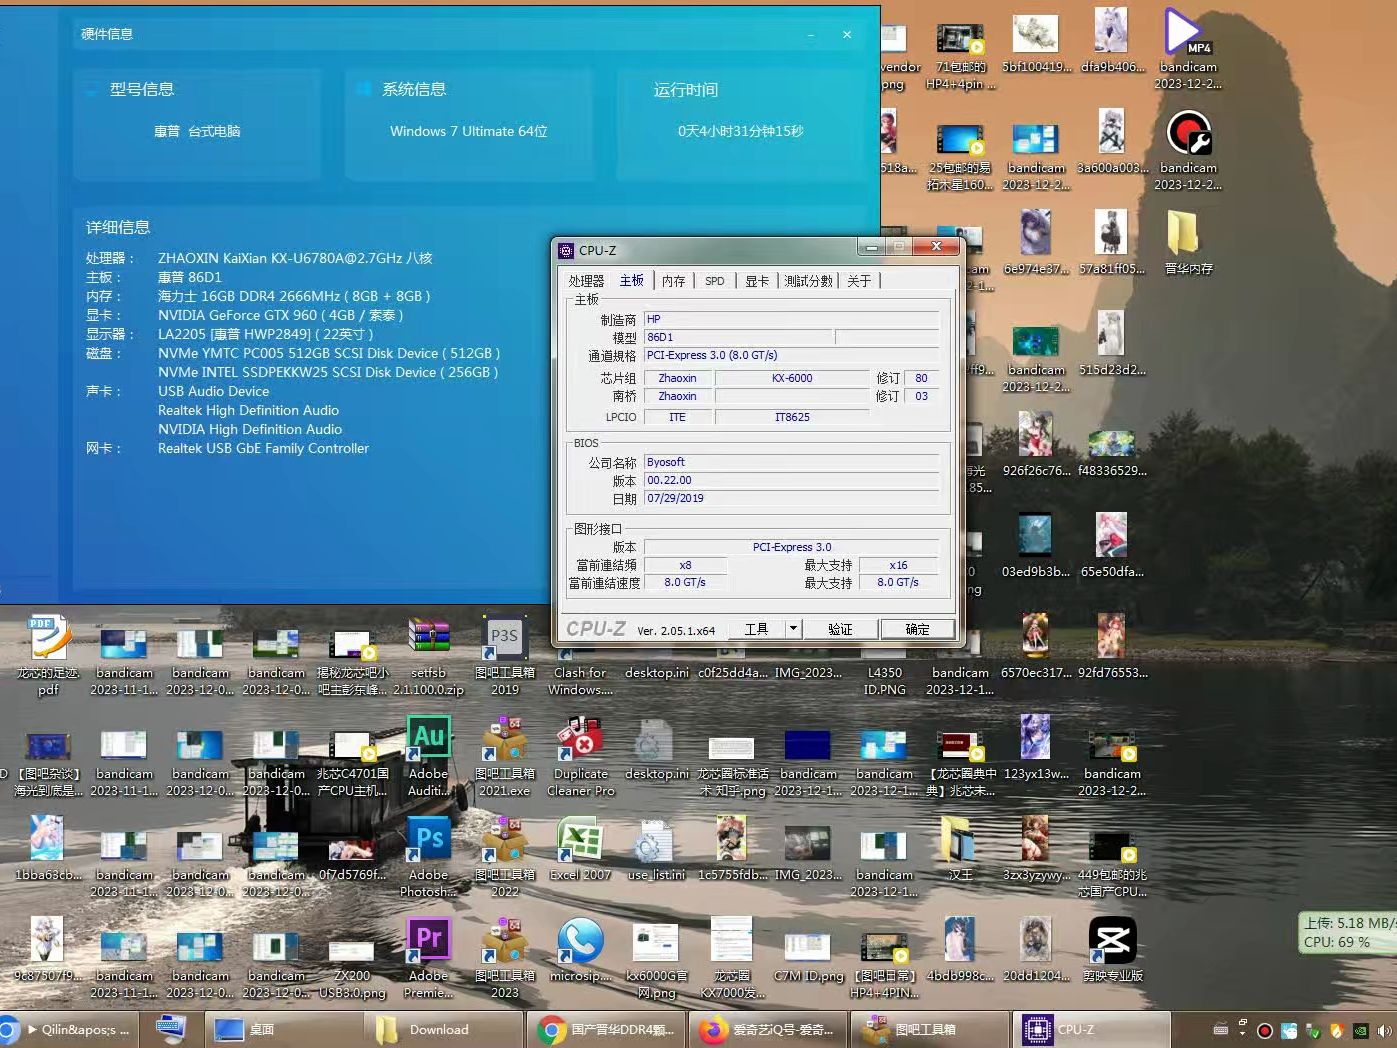This screenshot has height=1048, width=1397.
Task: Open the setfsb 2.1.100.0.zip archive icon
Action: pos(428,655)
